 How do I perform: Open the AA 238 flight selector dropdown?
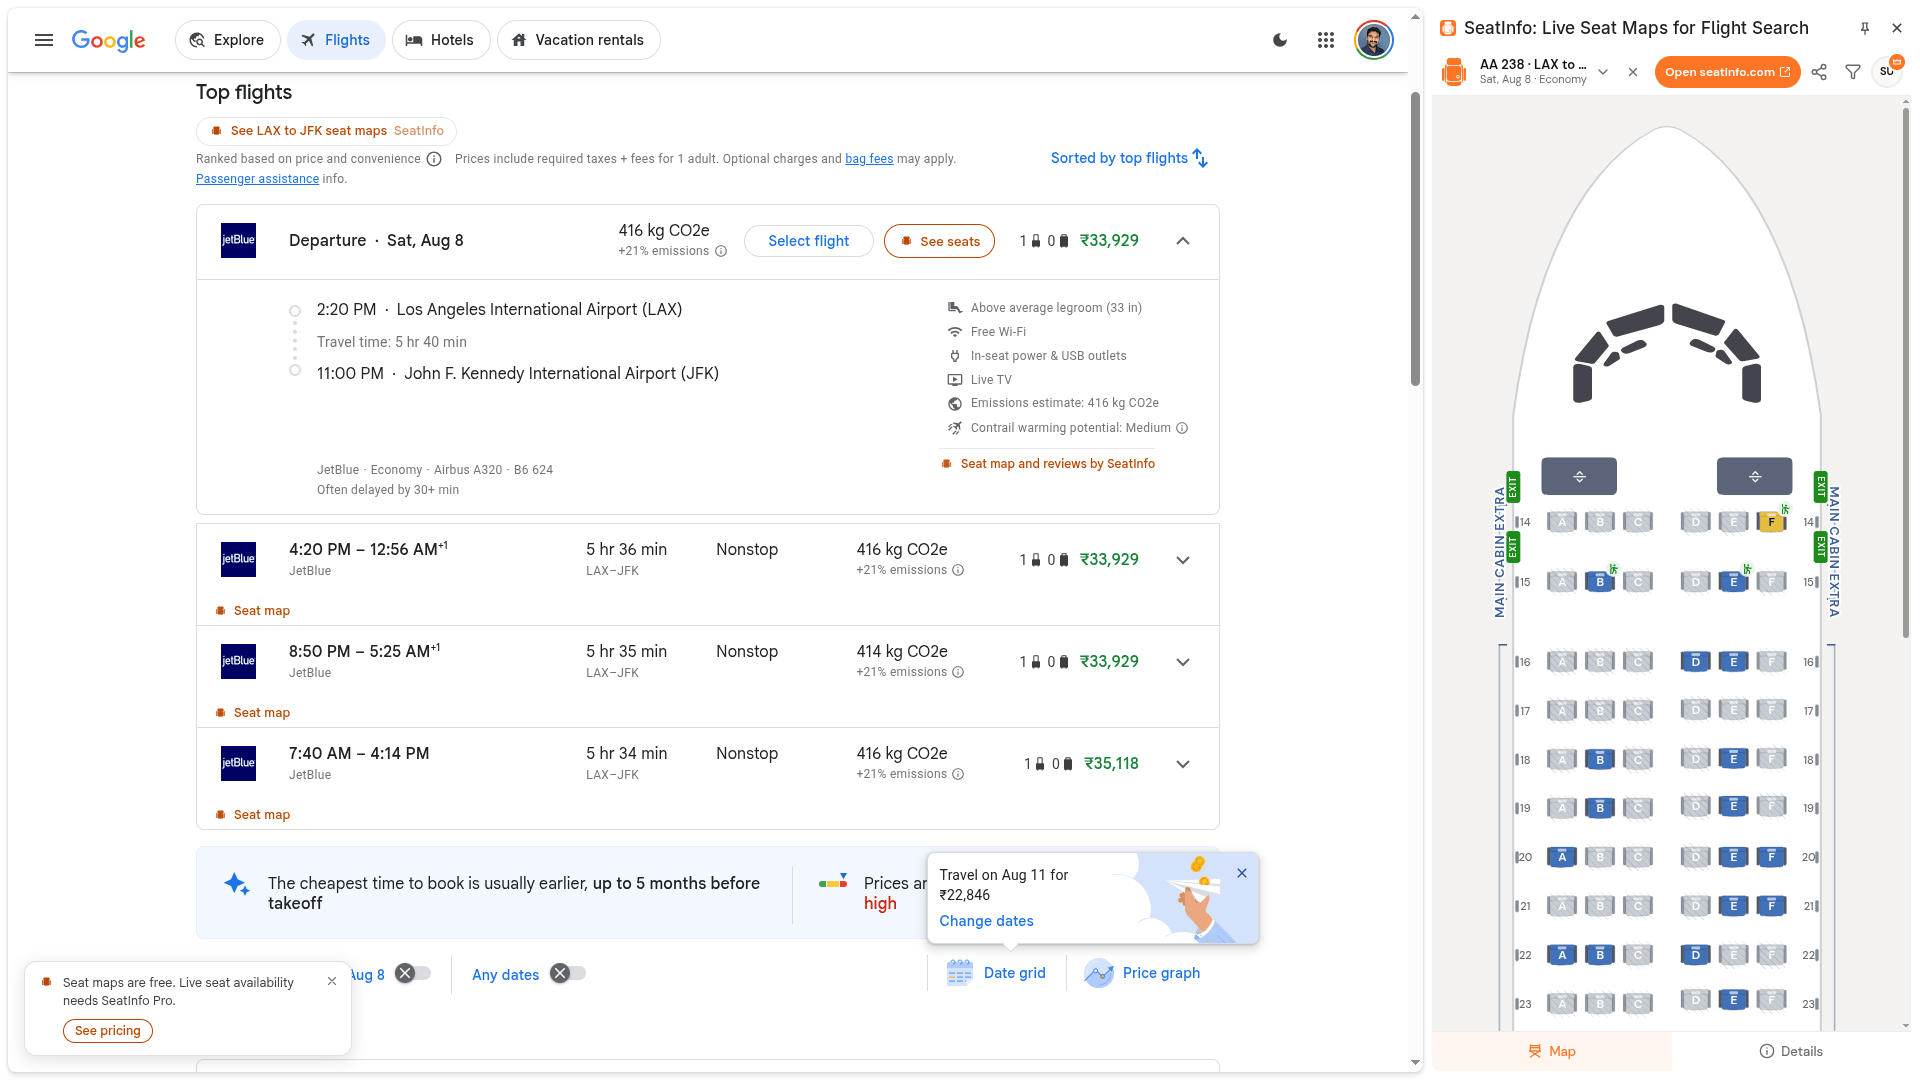[x=1603, y=72]
